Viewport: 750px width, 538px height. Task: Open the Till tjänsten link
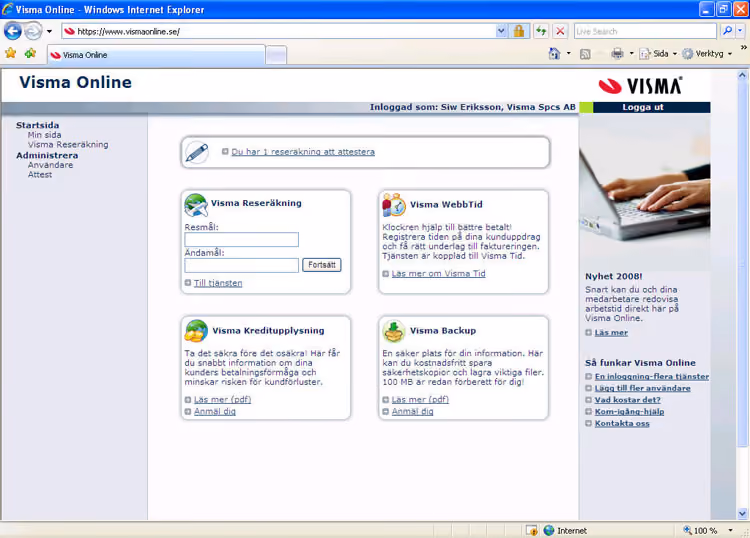[218, 283]
